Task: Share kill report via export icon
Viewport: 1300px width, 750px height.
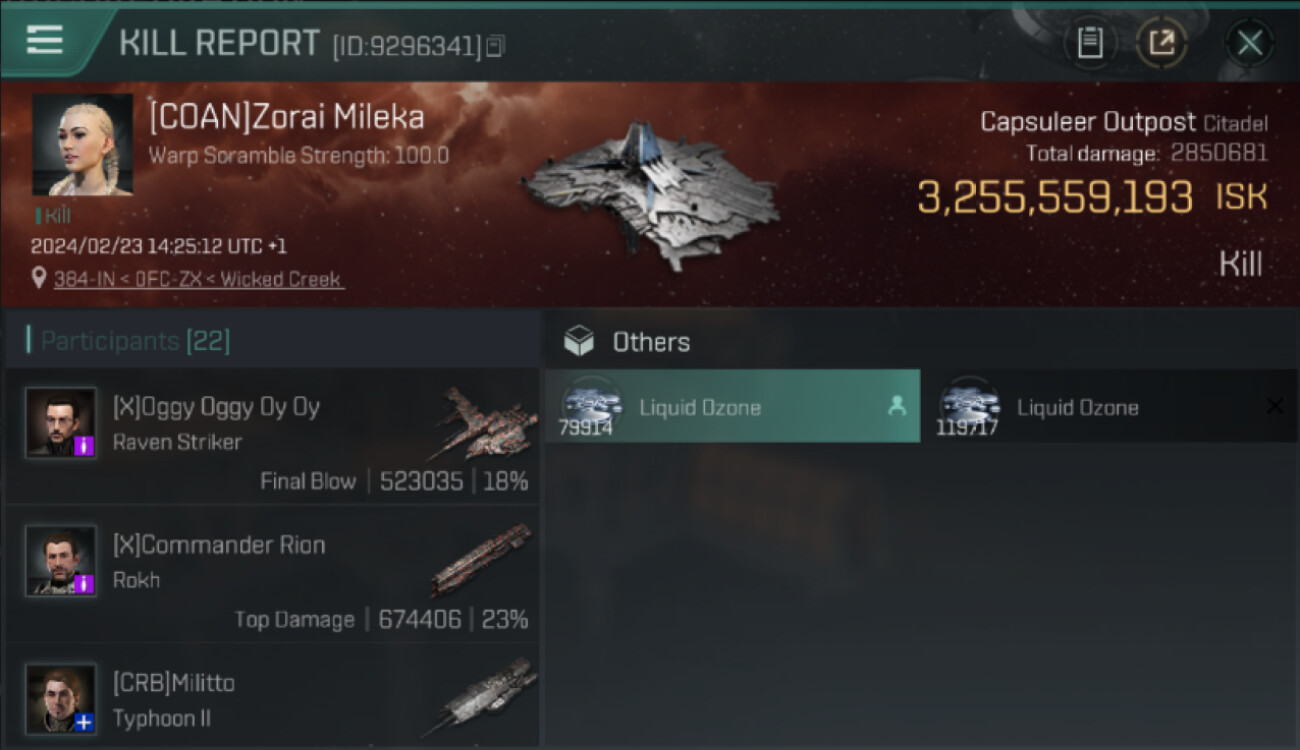Action: (x=1161, y=43)
